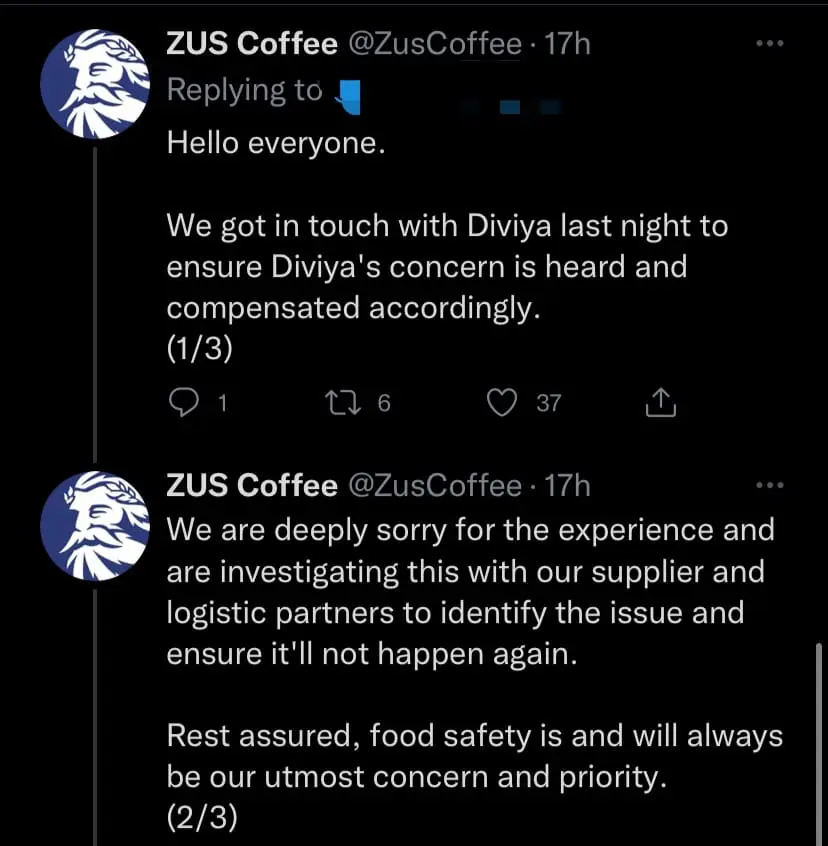Like the first ZUS Coffee tweet
The image size is (828, 846).
click(x=500, y=402)
